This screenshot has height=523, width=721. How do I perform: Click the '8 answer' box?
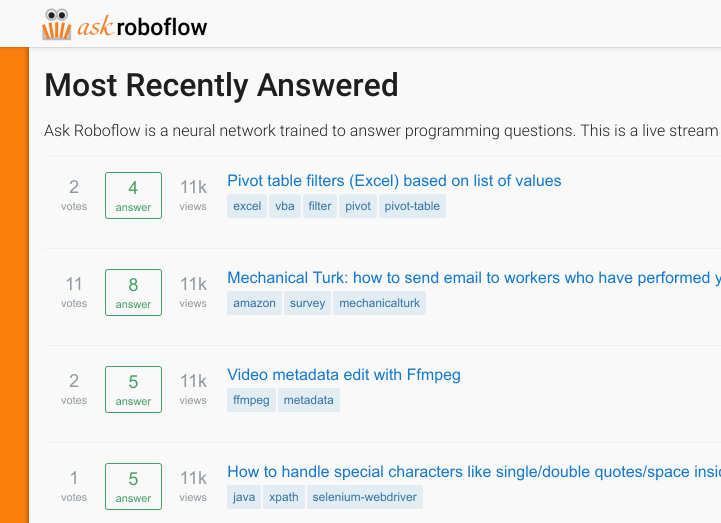pos(133,292)
